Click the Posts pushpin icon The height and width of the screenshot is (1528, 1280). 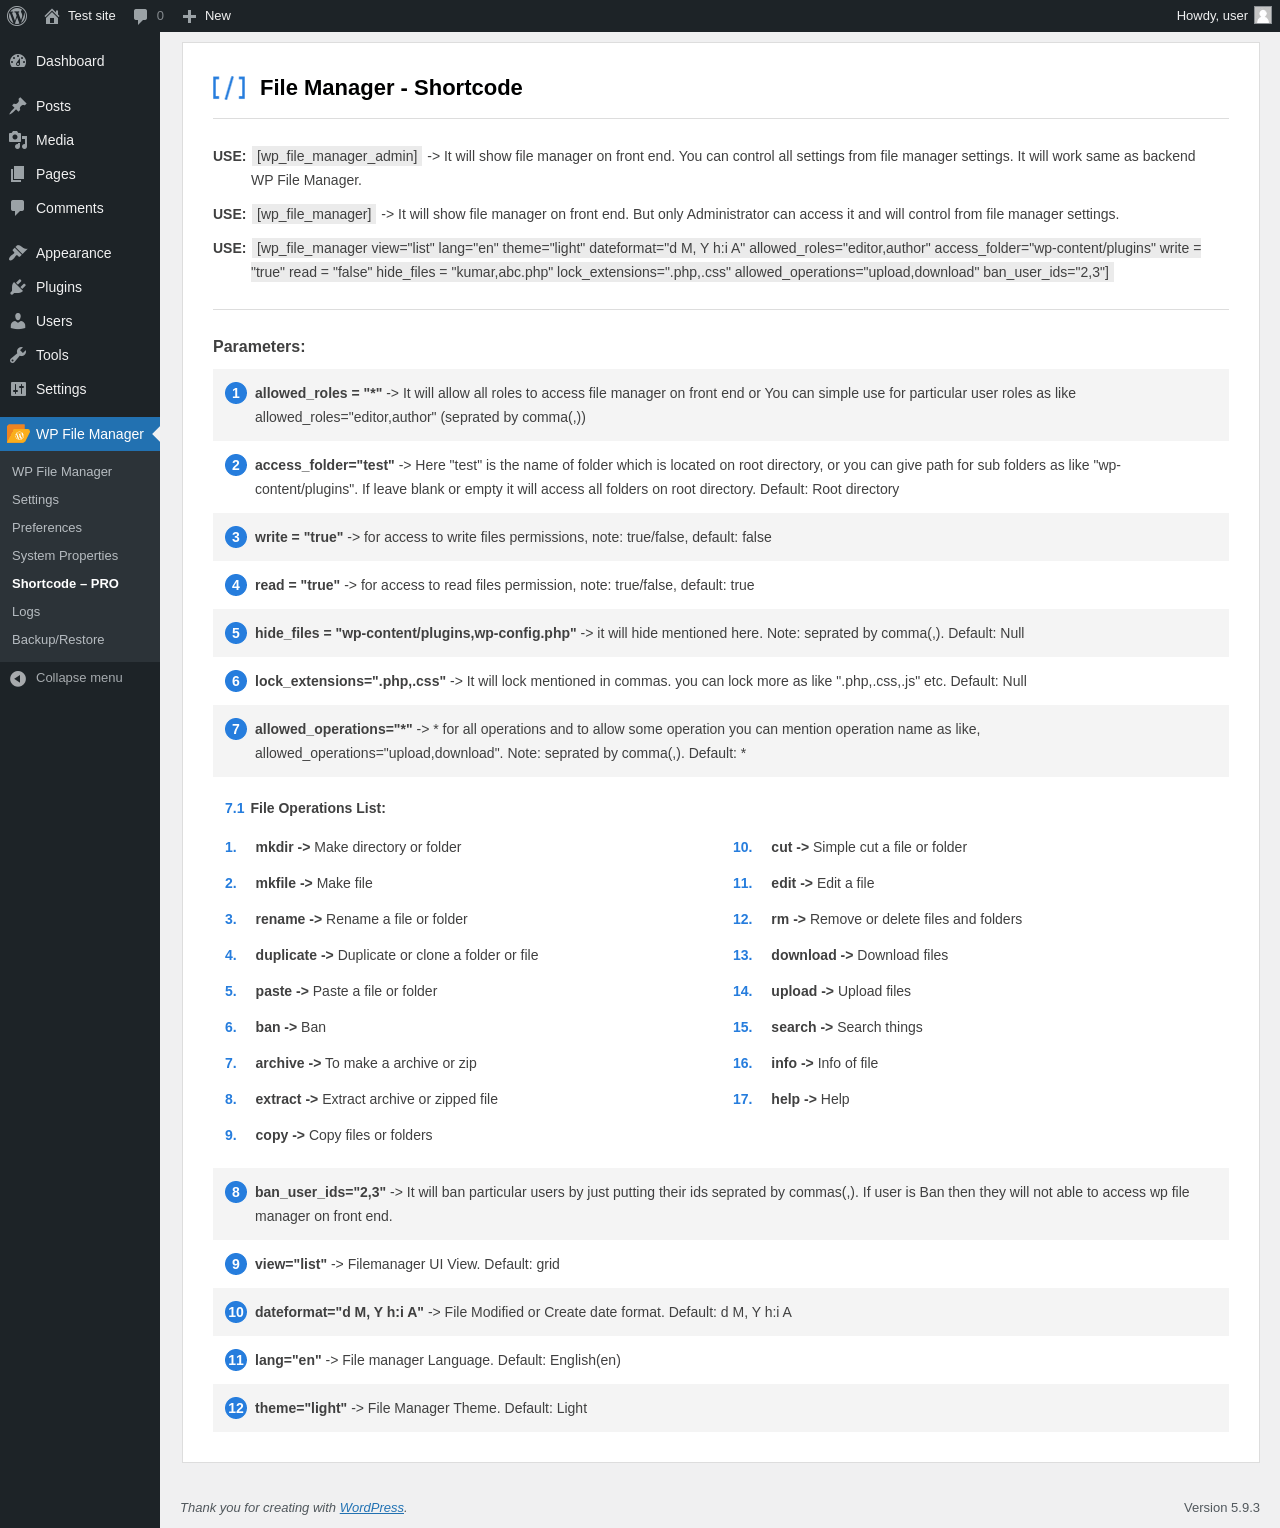(18, 106)
